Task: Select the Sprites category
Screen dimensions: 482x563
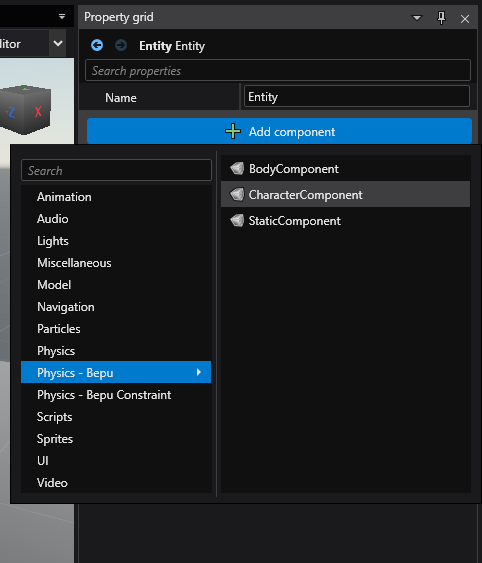Action: pyautogui.click(x=116, y=438)
